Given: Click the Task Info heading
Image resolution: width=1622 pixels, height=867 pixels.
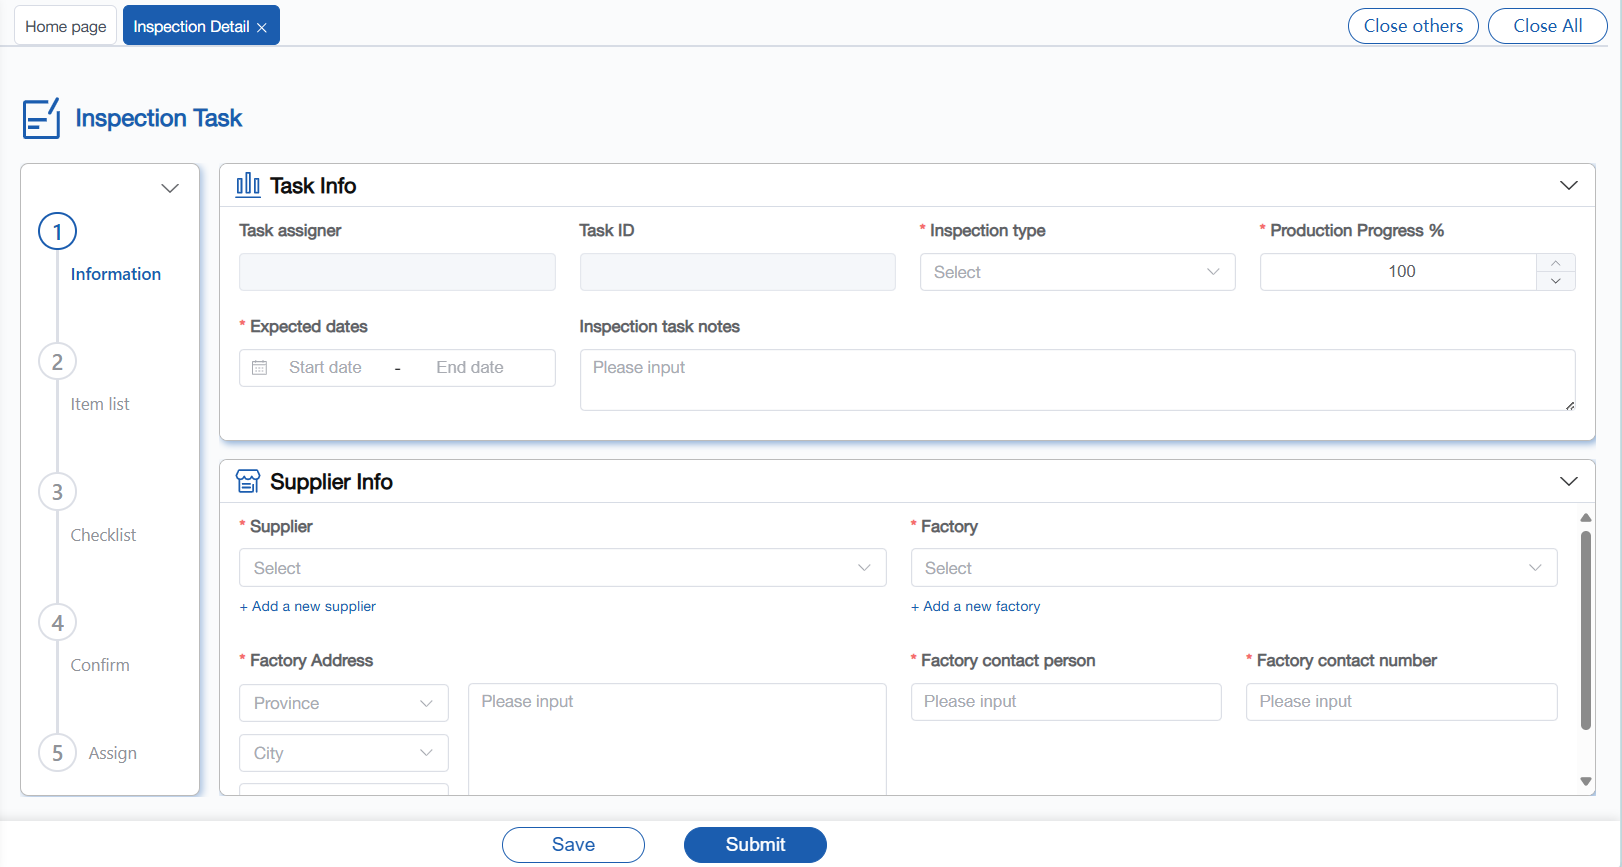Looking at the screenshot, I should pos(313,186).
